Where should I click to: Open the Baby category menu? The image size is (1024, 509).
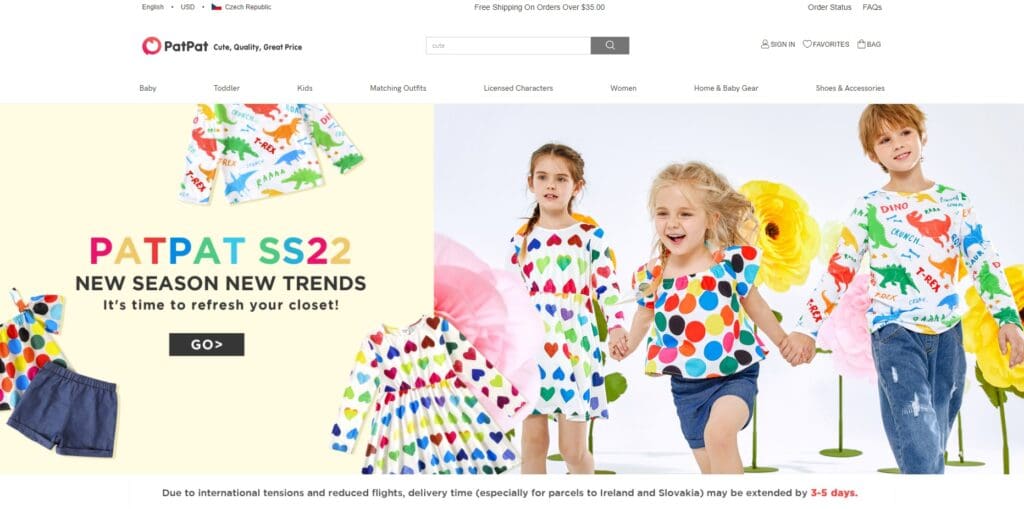[148, 88]
